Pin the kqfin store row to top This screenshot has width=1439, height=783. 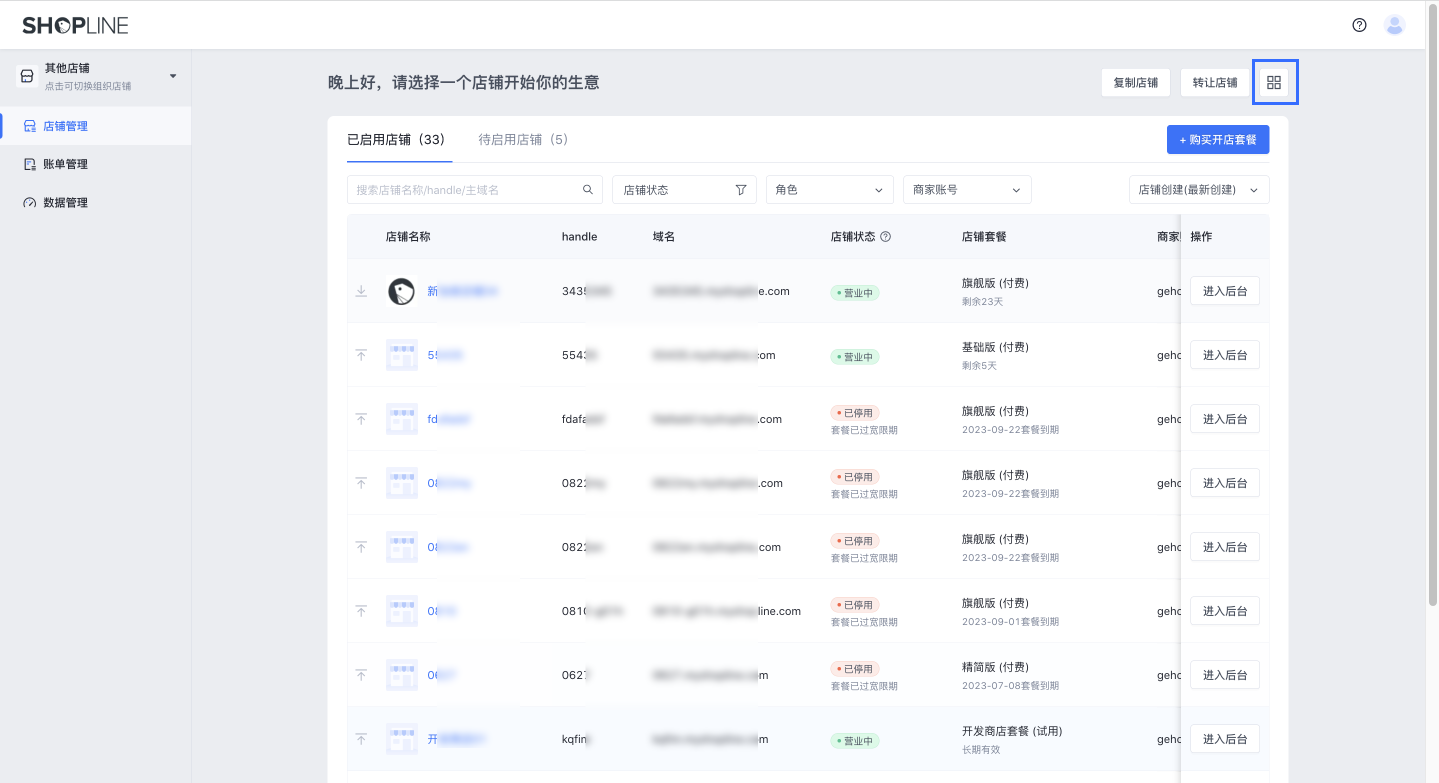(361, 739)
